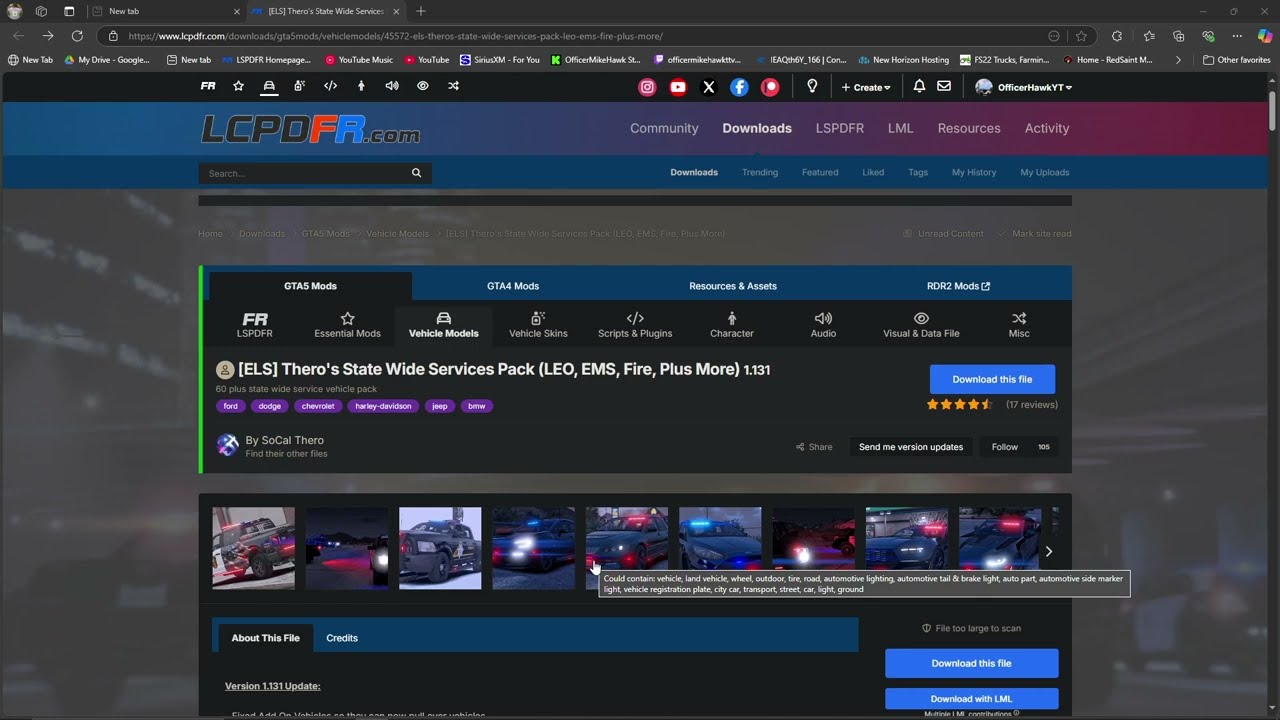This screenshot has height=720, width=1280.
Task: Switch to GTA4 Mods tab
Action: [x=513, y=286]
